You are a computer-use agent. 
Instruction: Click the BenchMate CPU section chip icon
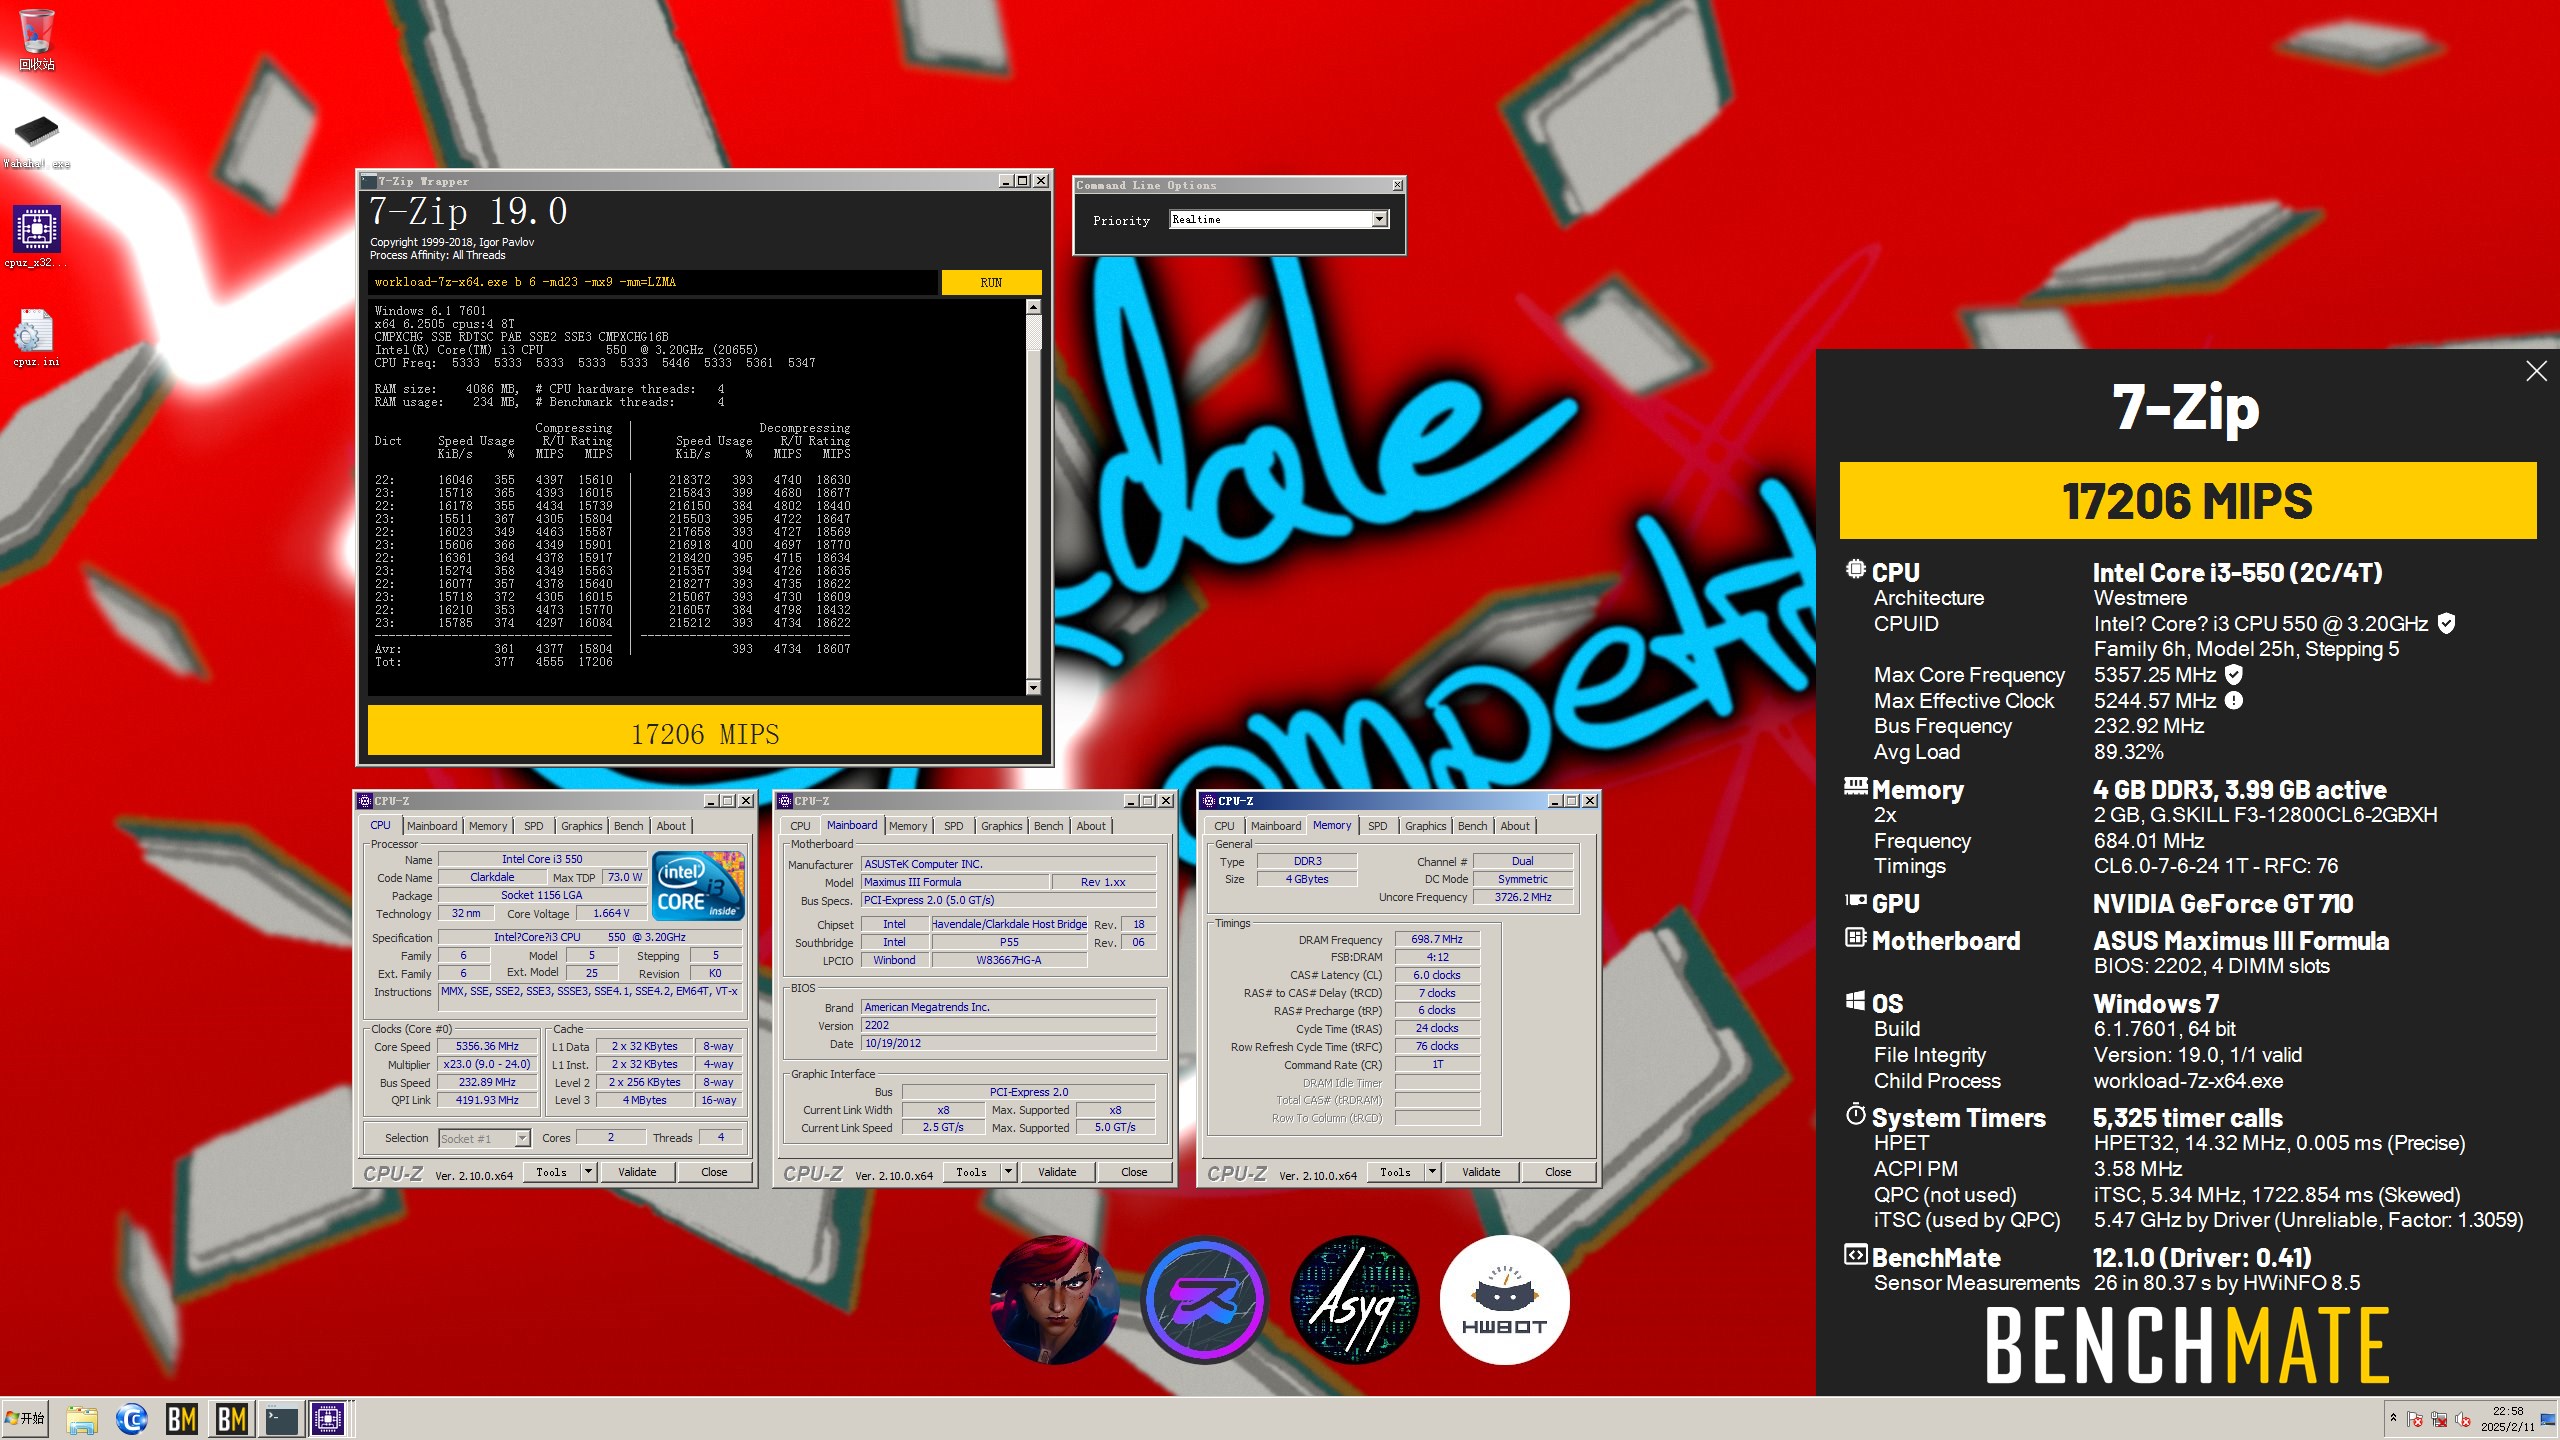pyautogui.click(x=1856, y=570)
